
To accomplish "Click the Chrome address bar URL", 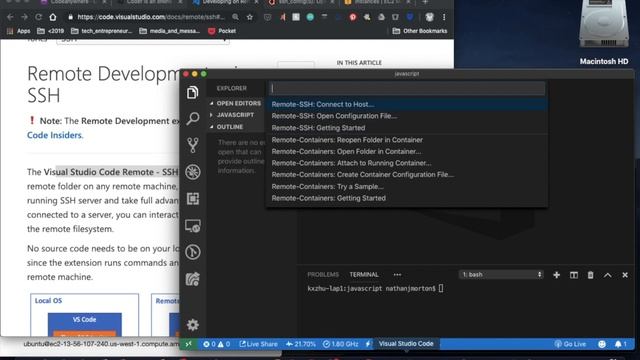I will tap(151, 17).
